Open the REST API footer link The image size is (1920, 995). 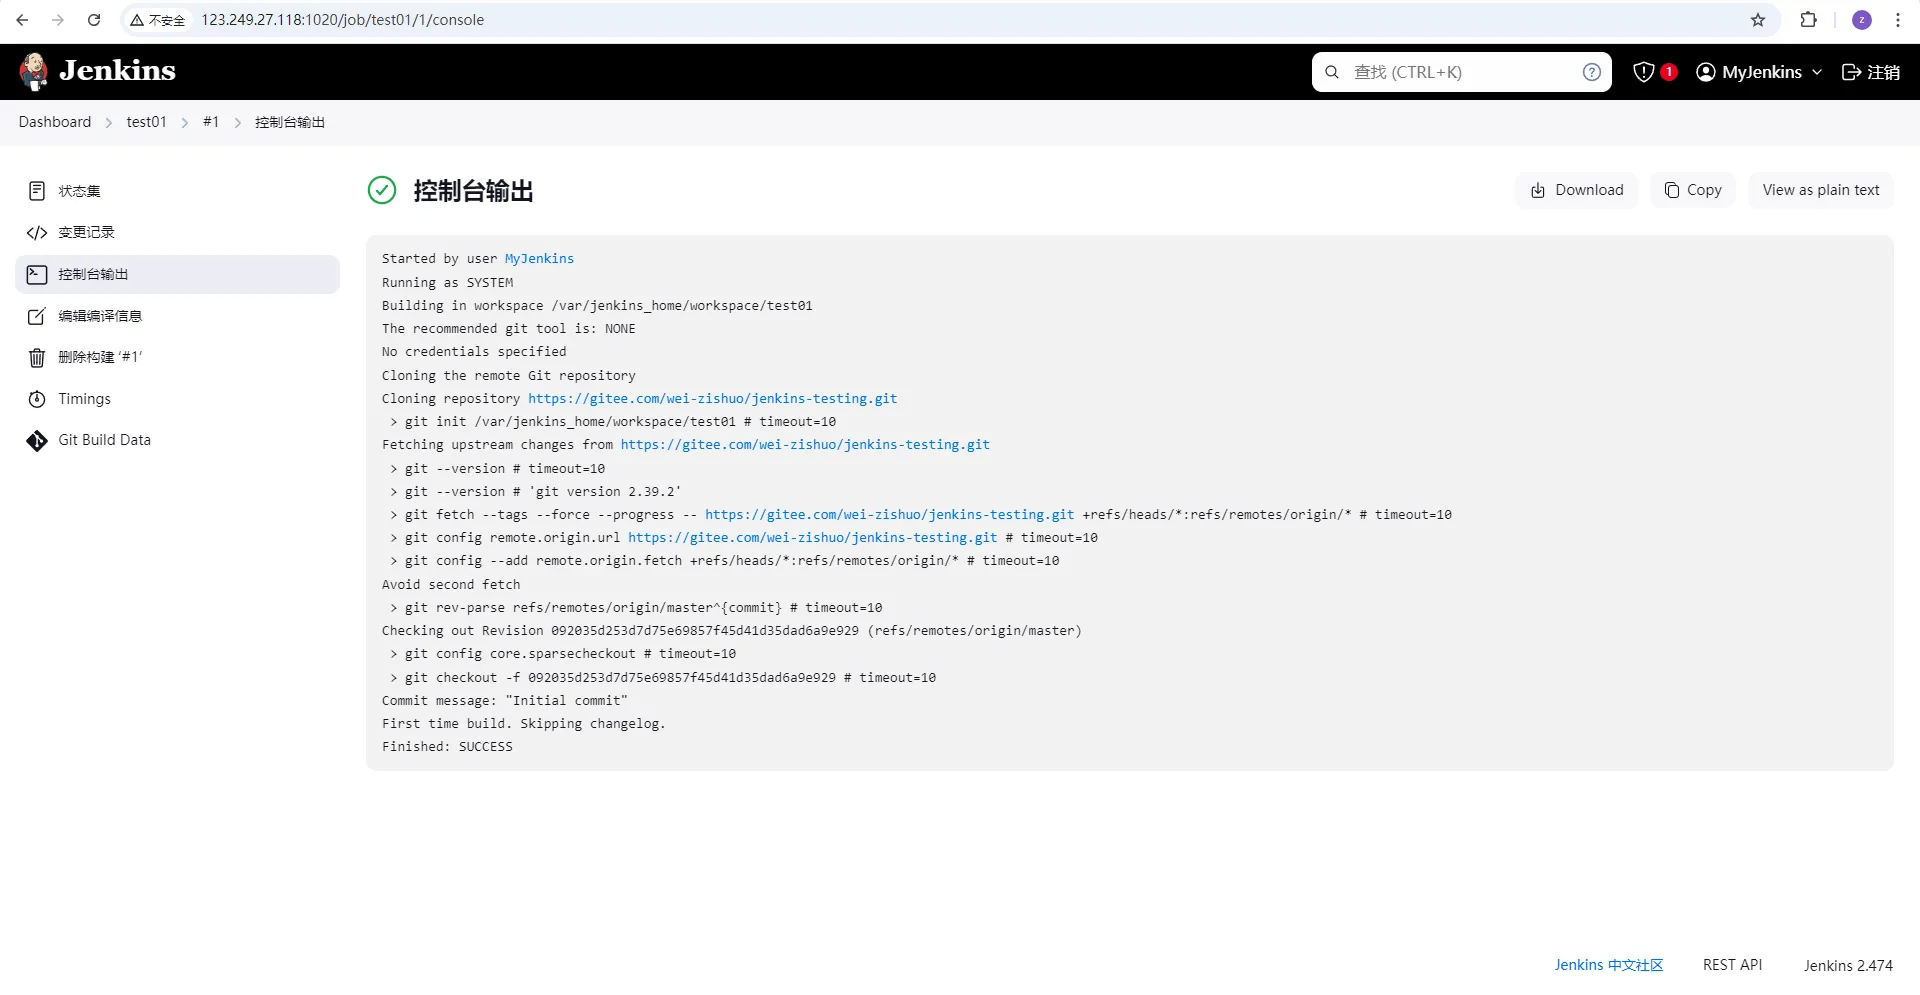1733,965
